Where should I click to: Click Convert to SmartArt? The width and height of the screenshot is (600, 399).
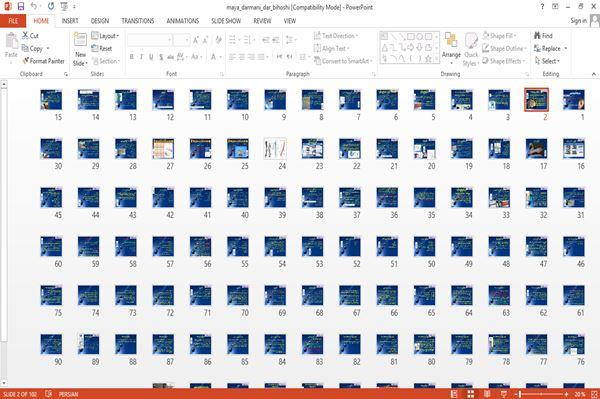(x=343, y=61)
